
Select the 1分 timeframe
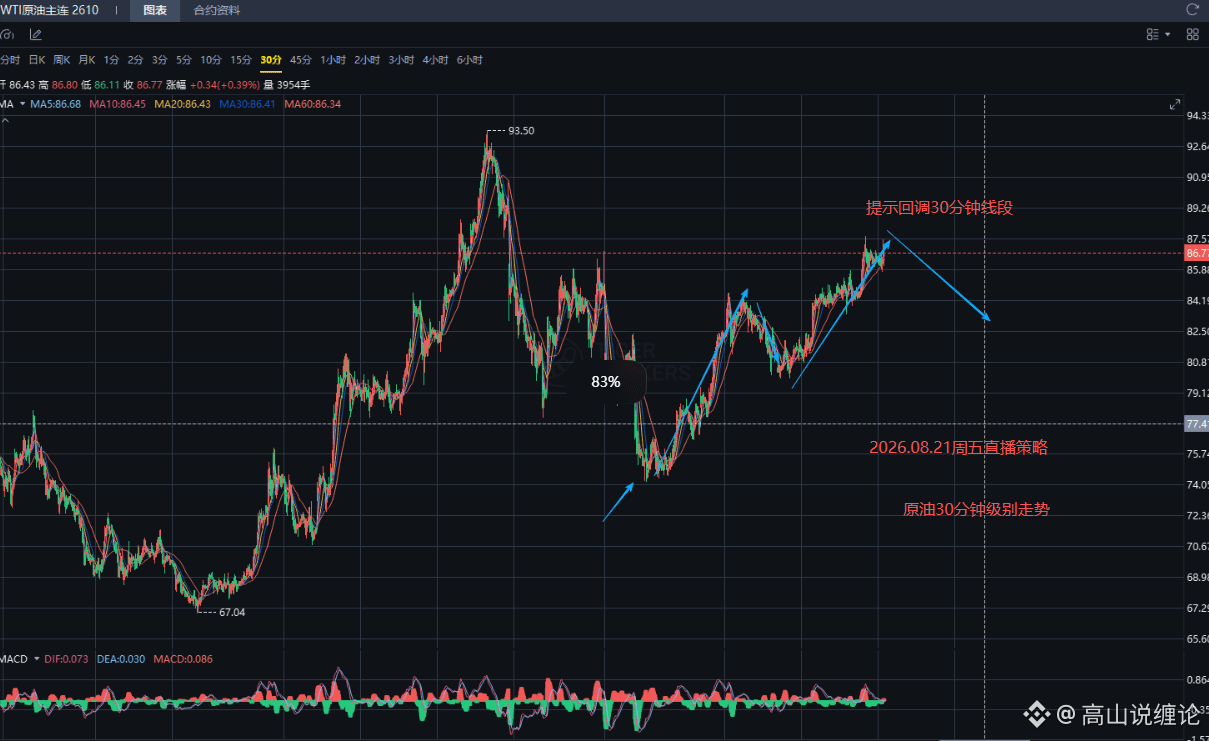tap(111, 60)
